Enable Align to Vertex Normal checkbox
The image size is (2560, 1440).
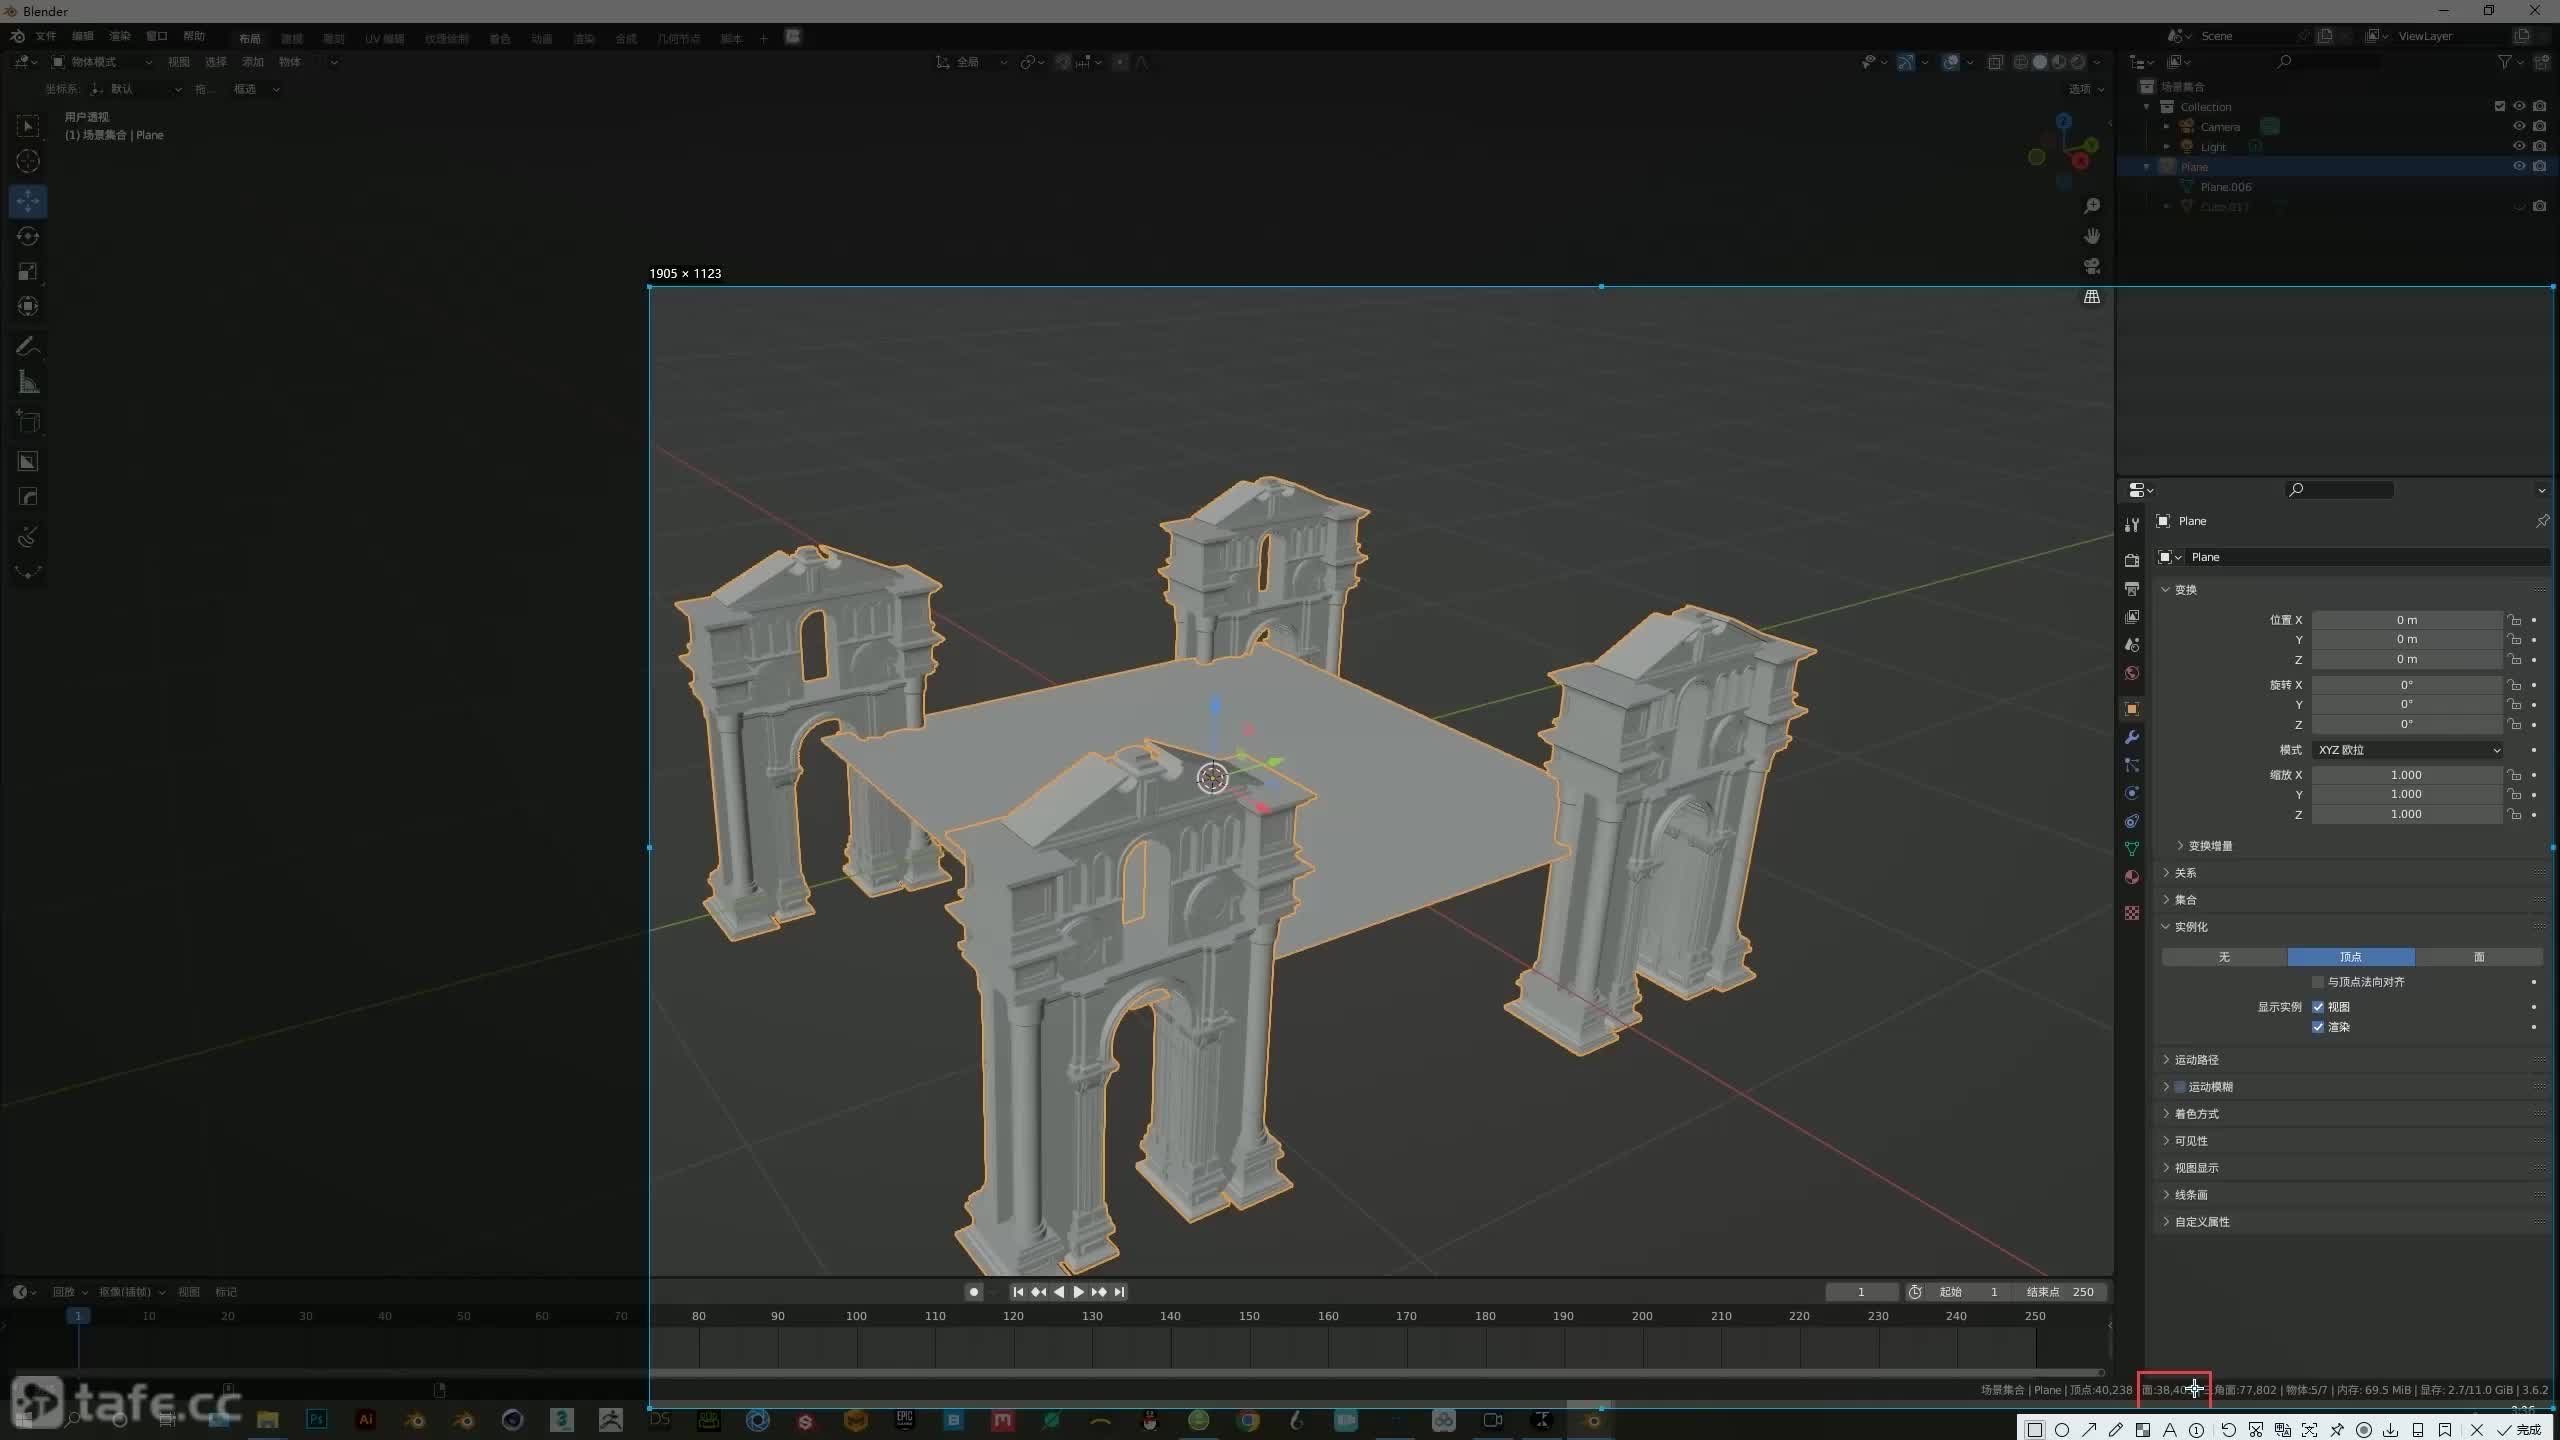2318,982
